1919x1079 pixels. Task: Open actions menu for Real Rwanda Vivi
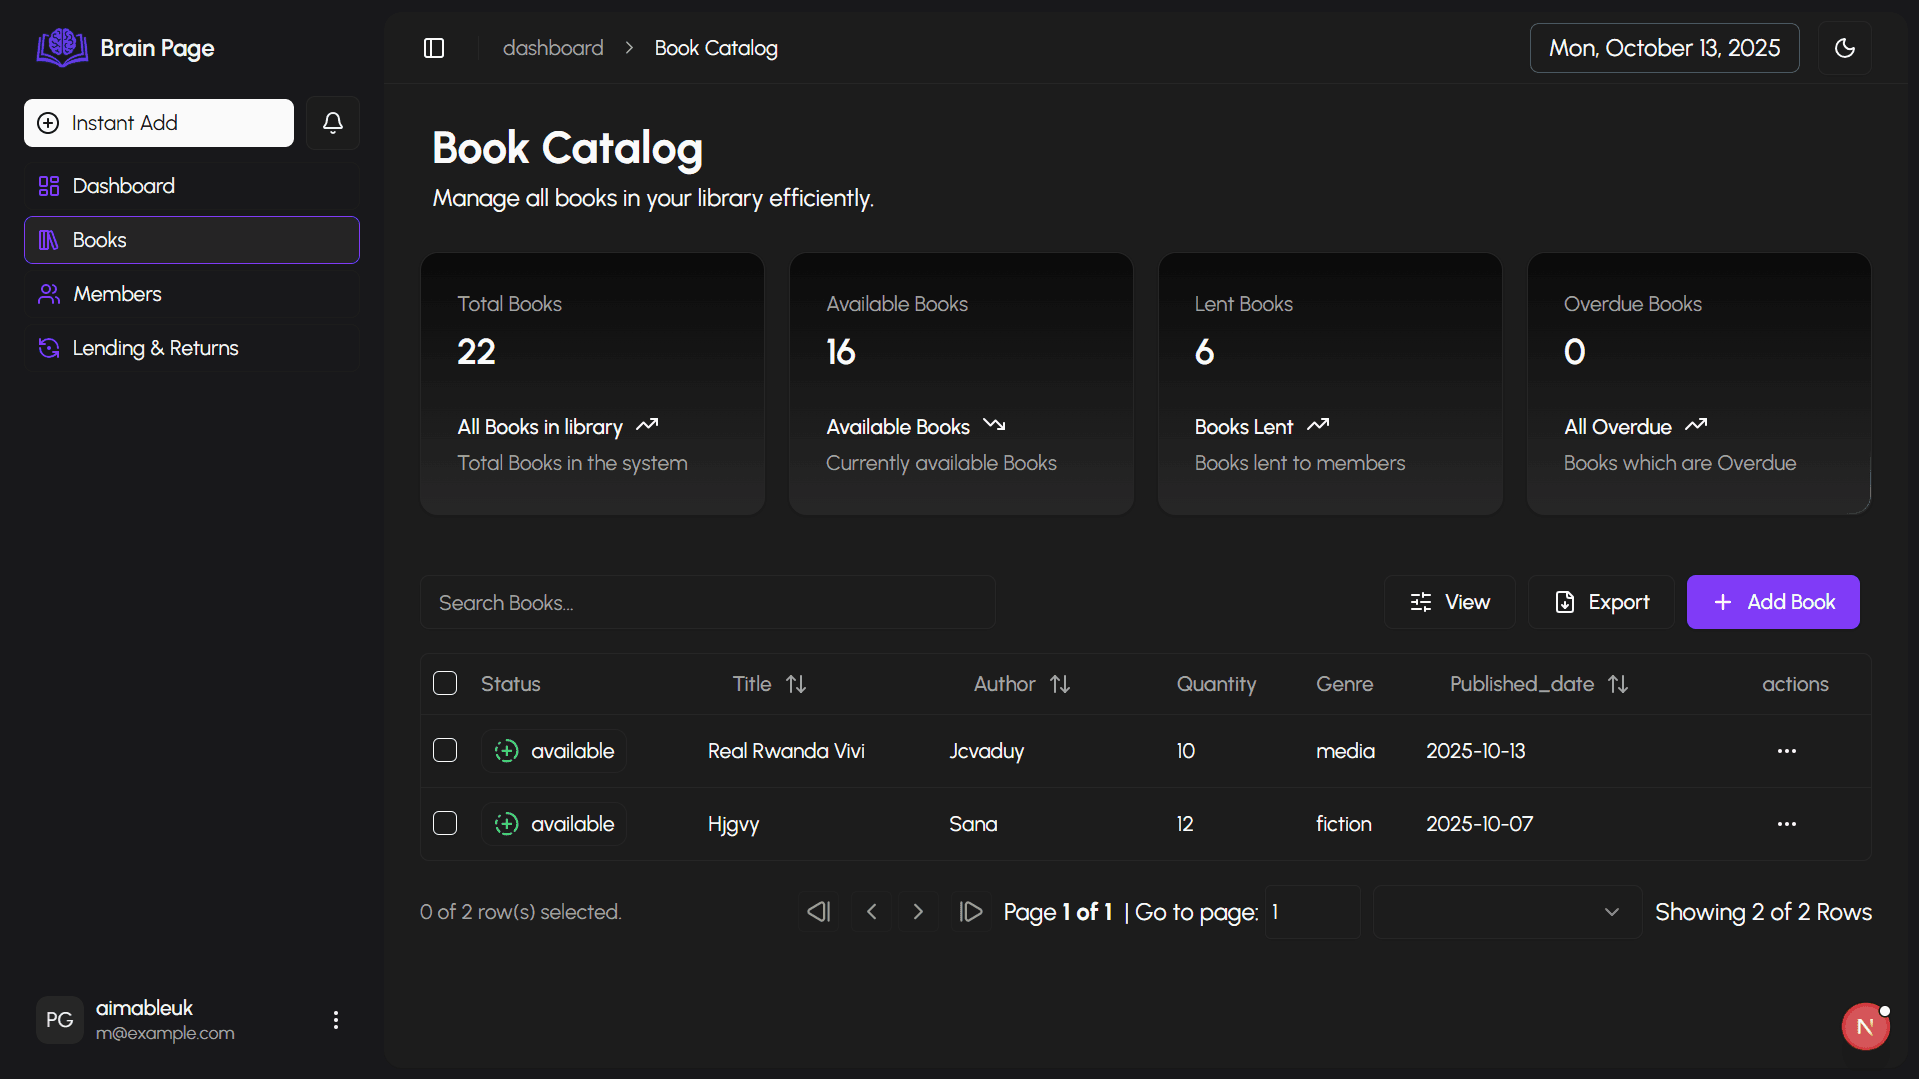1787,751
